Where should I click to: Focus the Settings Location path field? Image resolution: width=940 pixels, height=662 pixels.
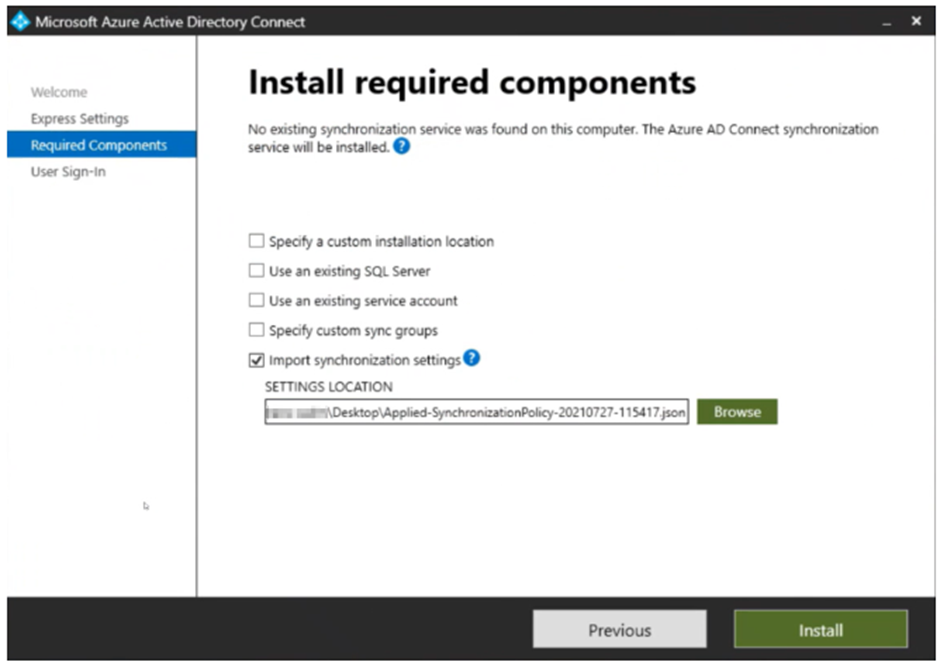click(x=477, y=412)
